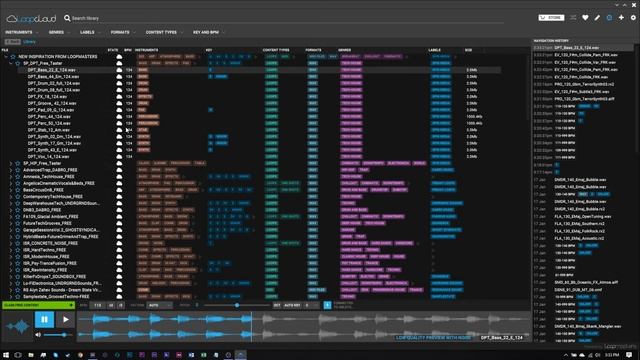Screen dimensions: 640x360
Task: Star the DNB3_DABRO_FREE pack
Action: click(17, 210)
